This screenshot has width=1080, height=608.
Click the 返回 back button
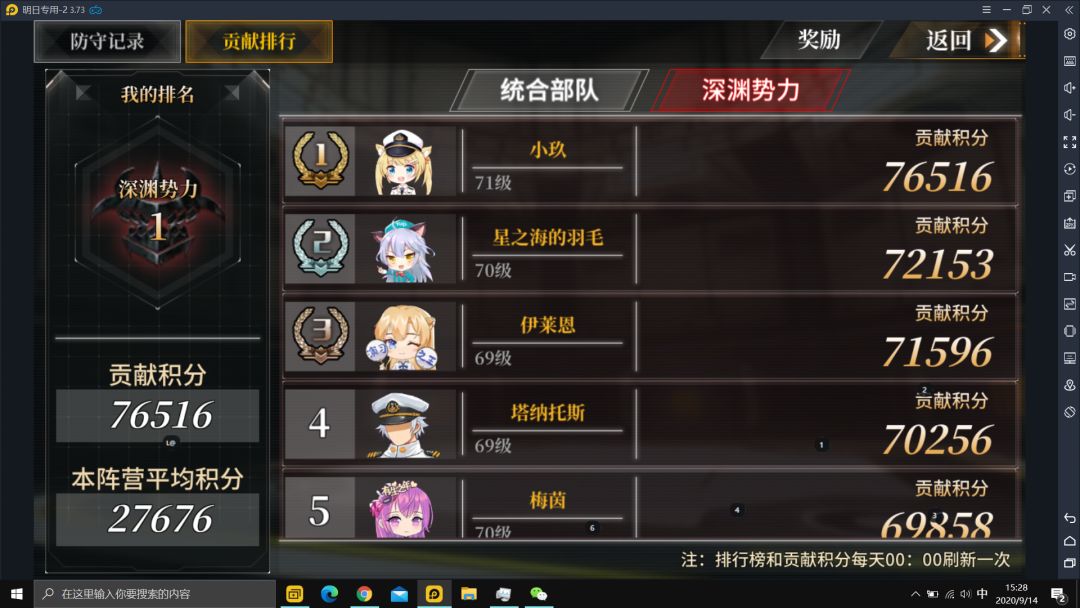tap(959, 40)
